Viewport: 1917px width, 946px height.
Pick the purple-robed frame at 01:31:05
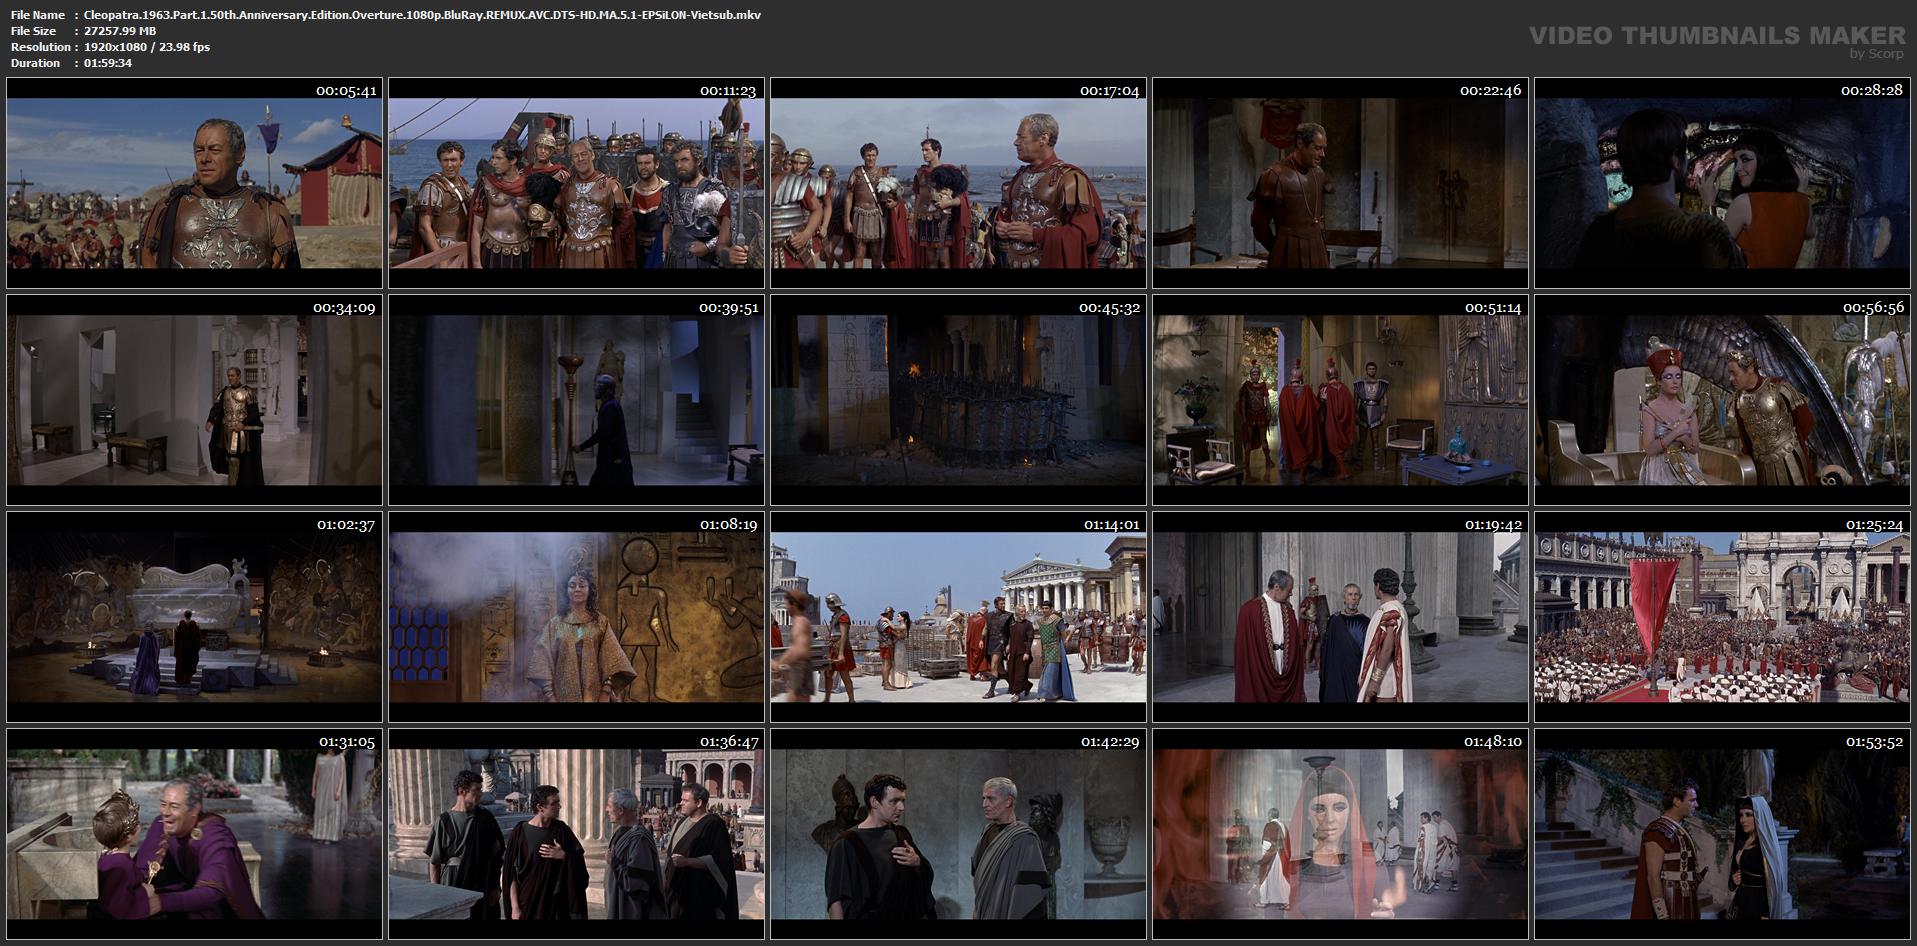194,834
